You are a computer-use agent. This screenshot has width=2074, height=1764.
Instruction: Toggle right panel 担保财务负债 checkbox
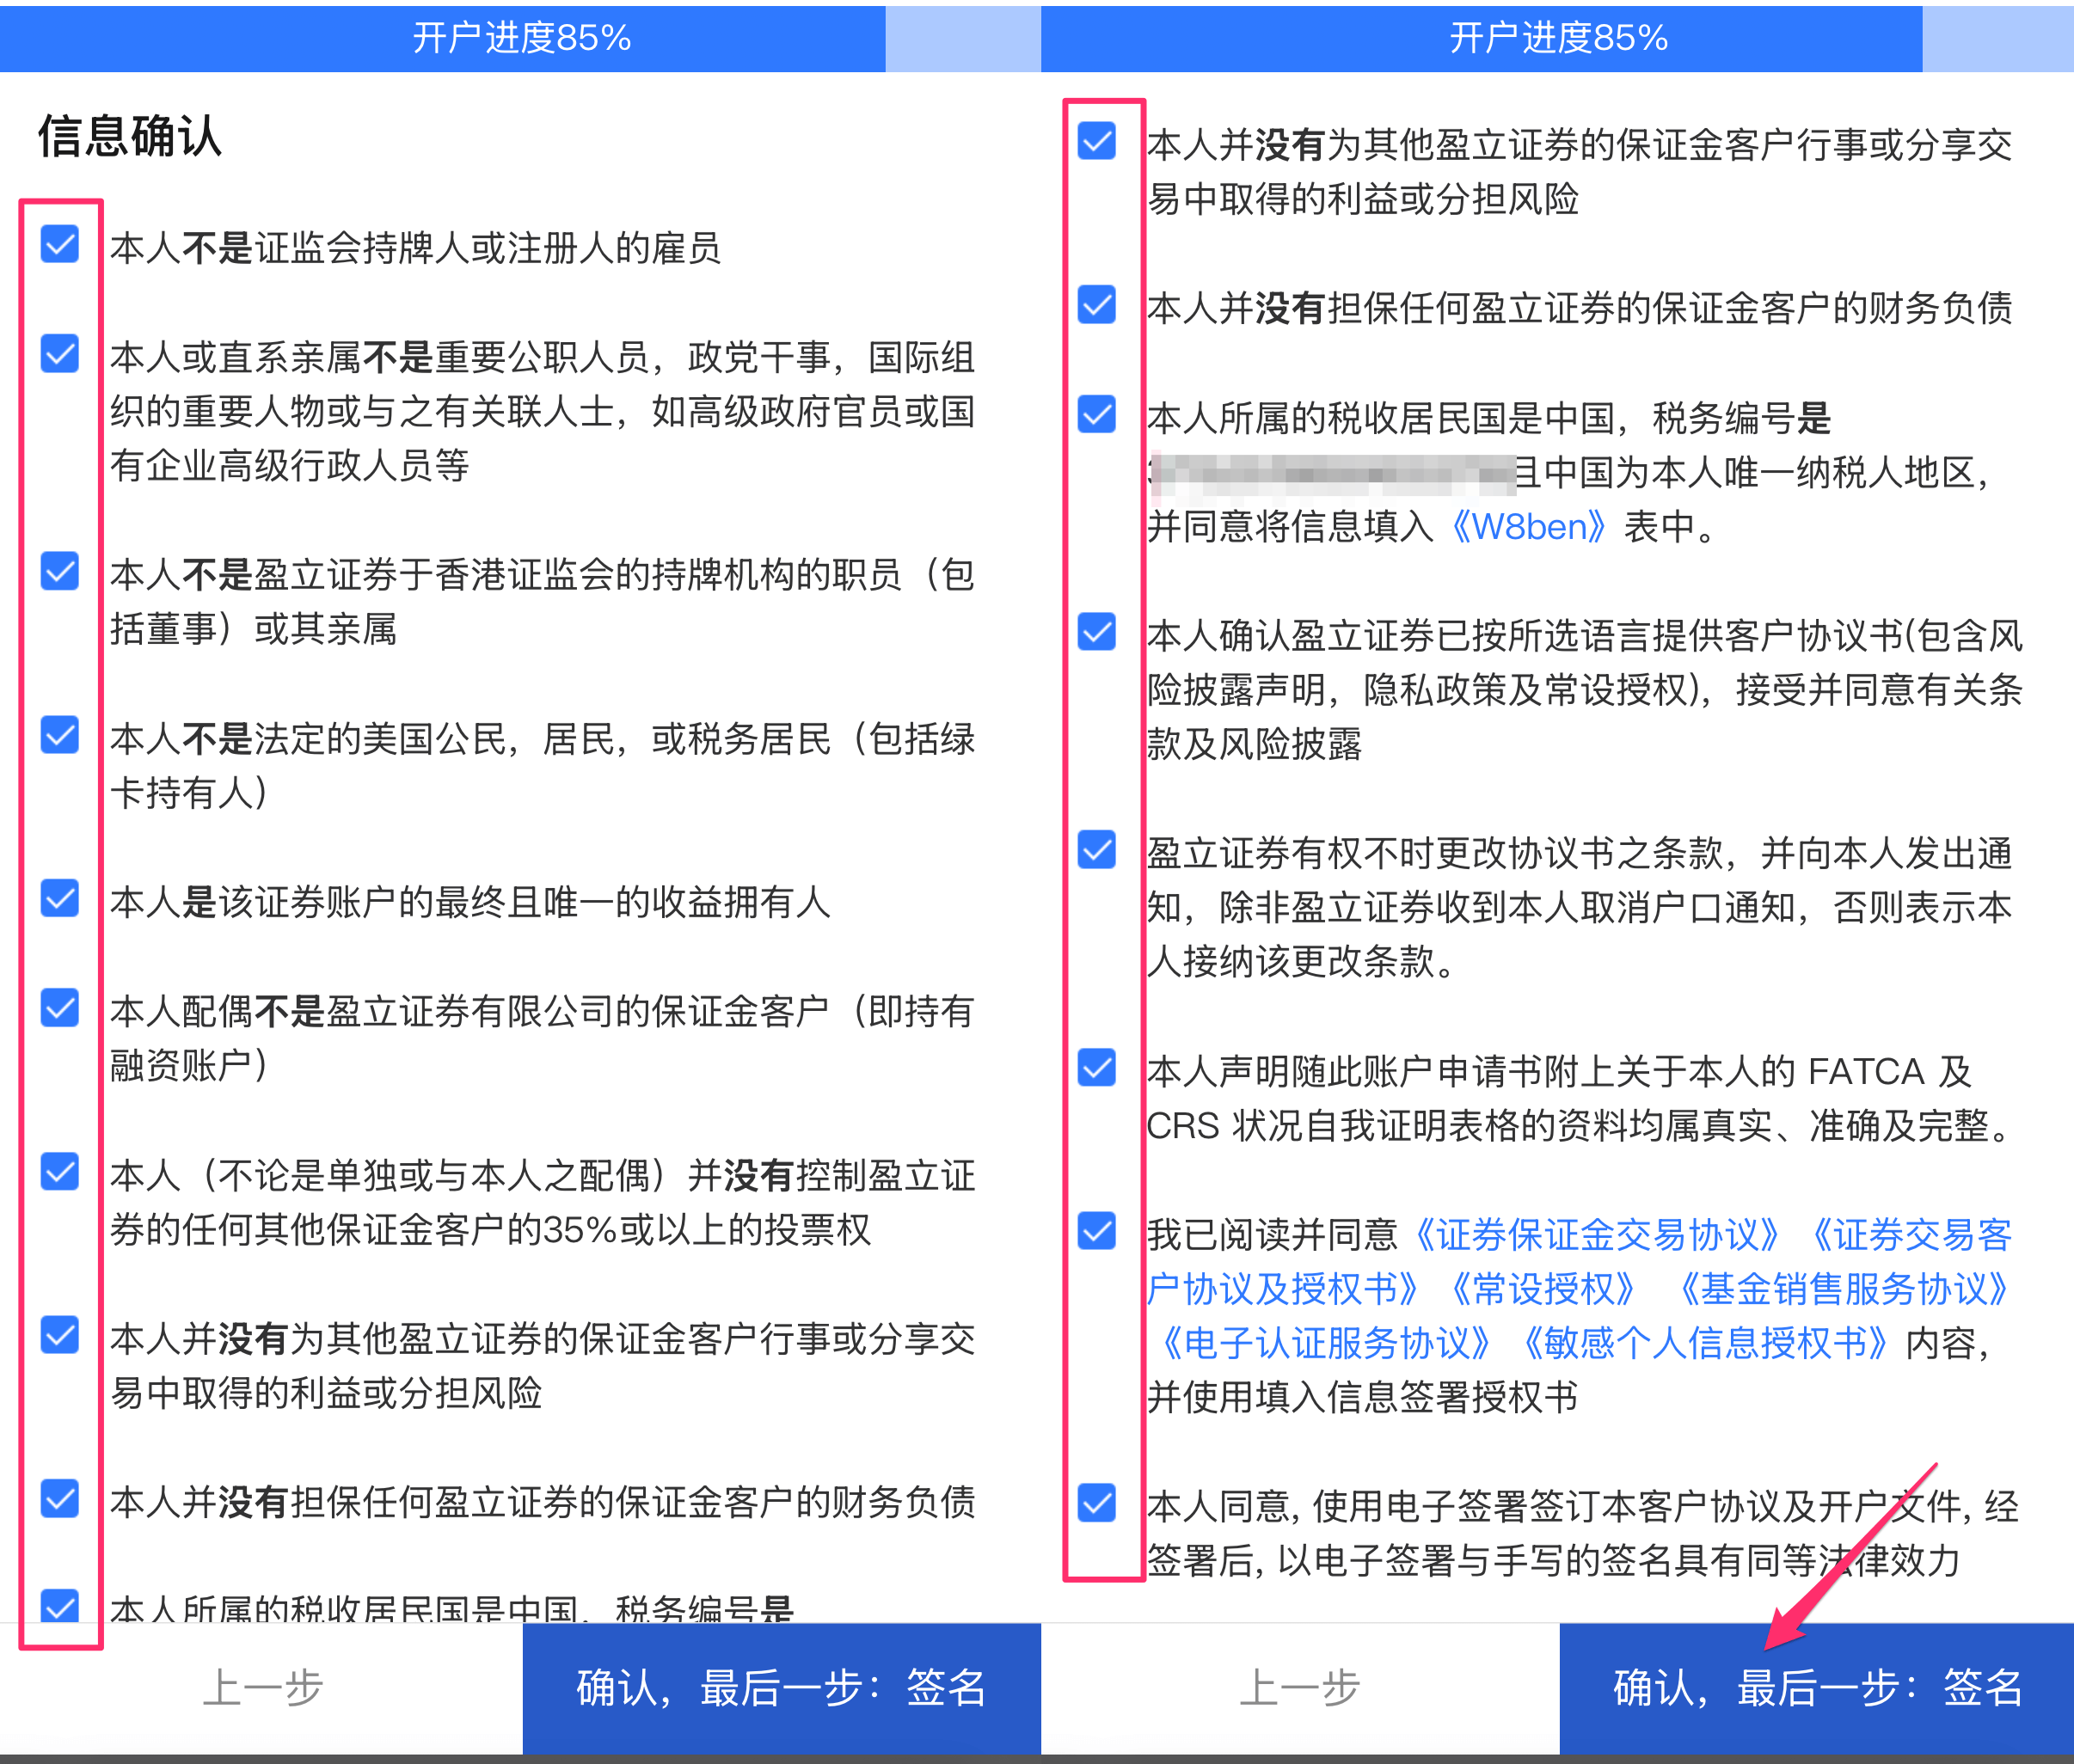pos(1097,304)
